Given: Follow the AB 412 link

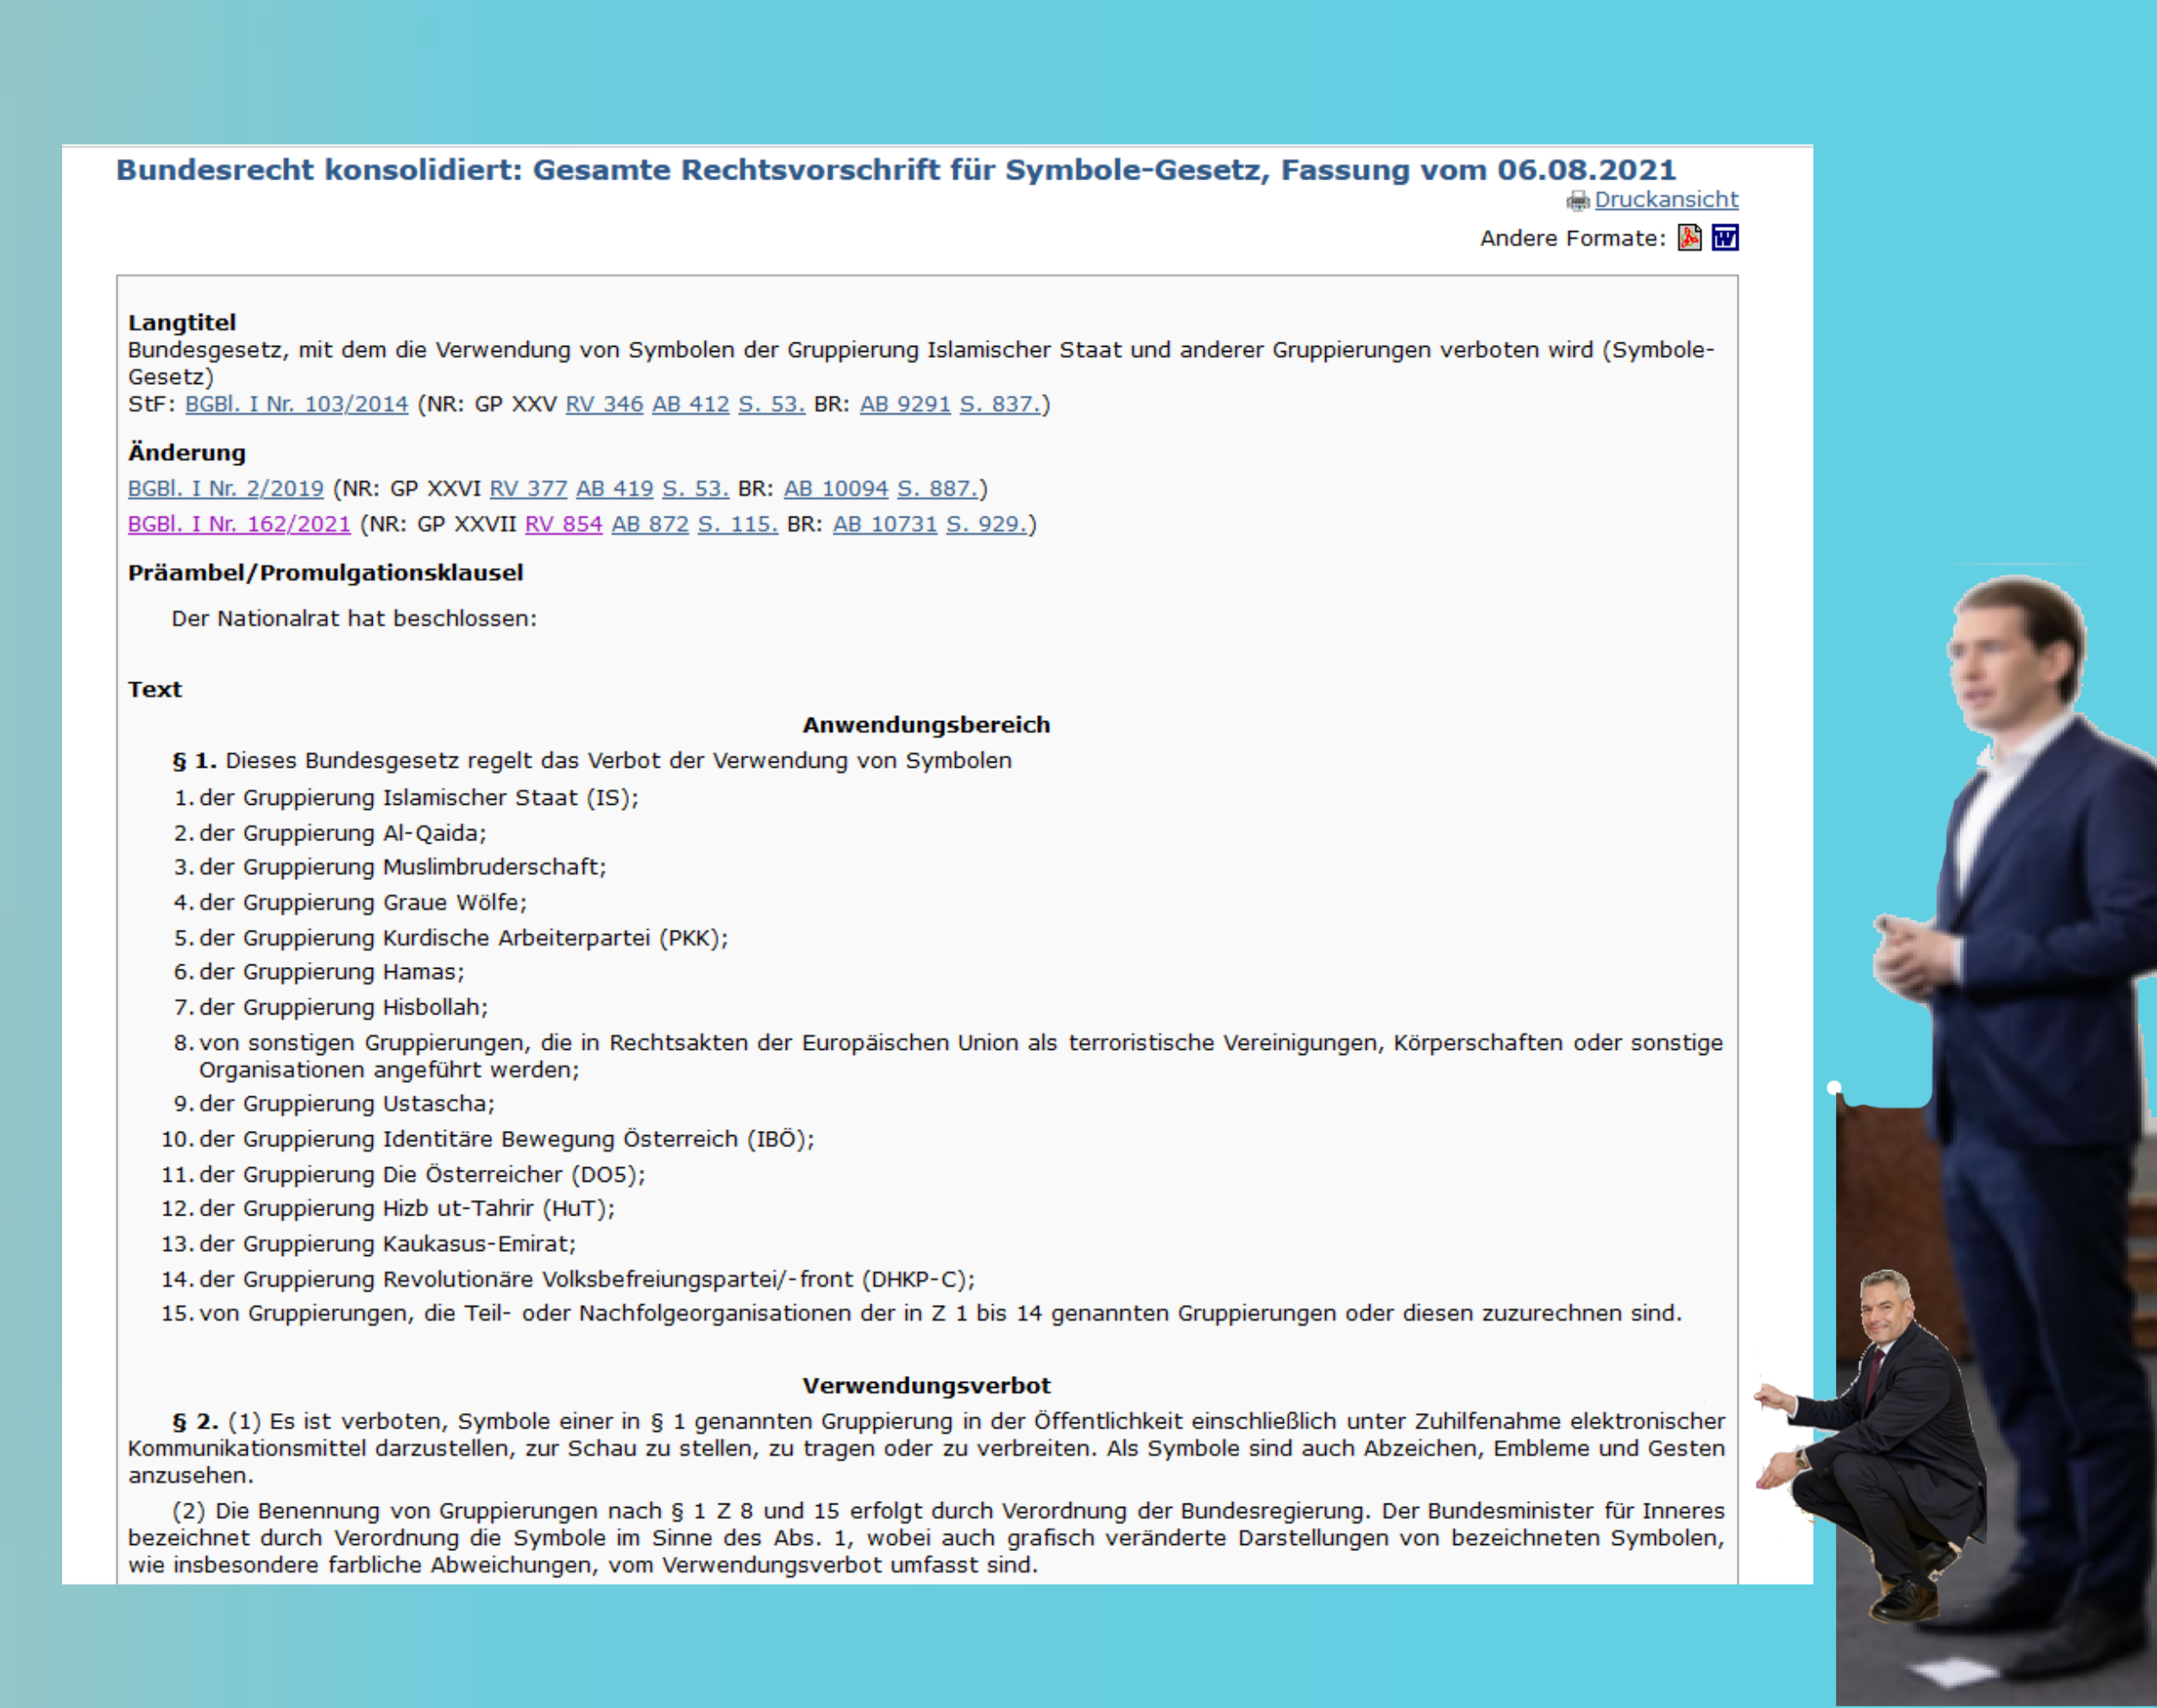Looking at the screenshot, I should click(x=690, y=404).
